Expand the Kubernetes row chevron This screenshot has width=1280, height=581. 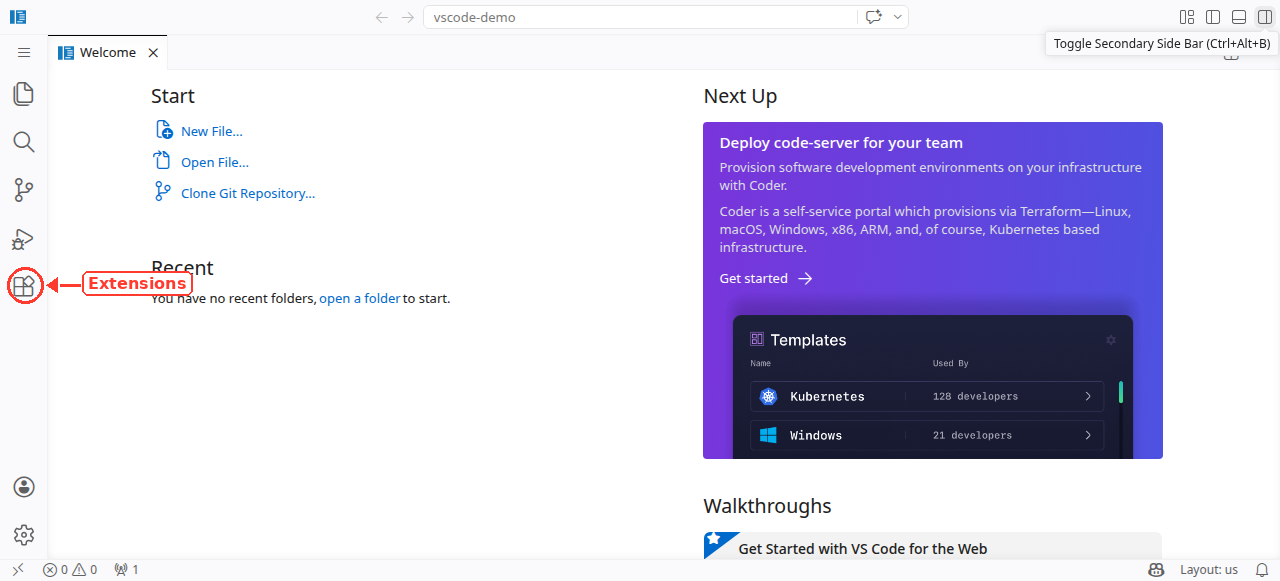pos(1088,396)
